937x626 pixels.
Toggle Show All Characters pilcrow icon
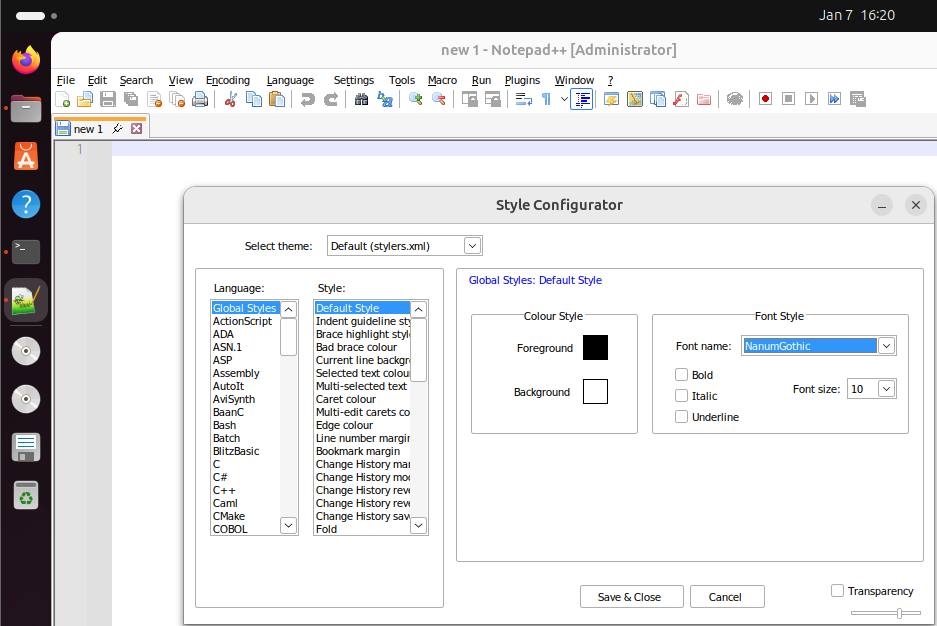(546, 99)
